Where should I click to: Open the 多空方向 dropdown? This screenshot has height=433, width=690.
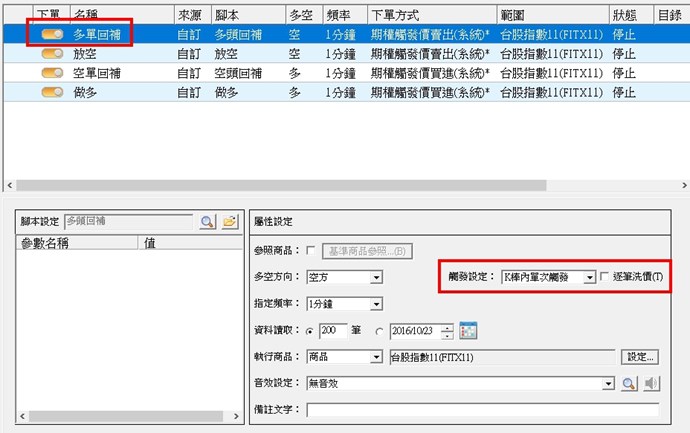click(376, 277)
